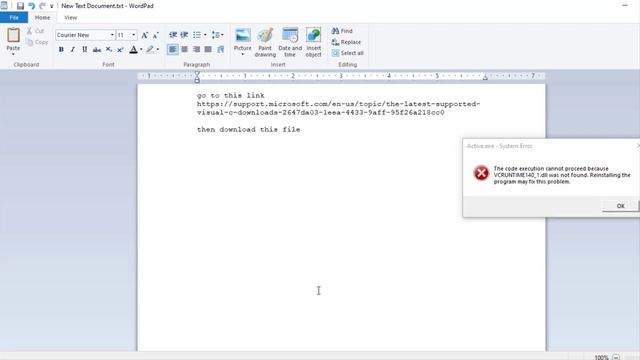Insert Date and time
The height and width of the screenshot is (360, 640).
coord(290,42)
